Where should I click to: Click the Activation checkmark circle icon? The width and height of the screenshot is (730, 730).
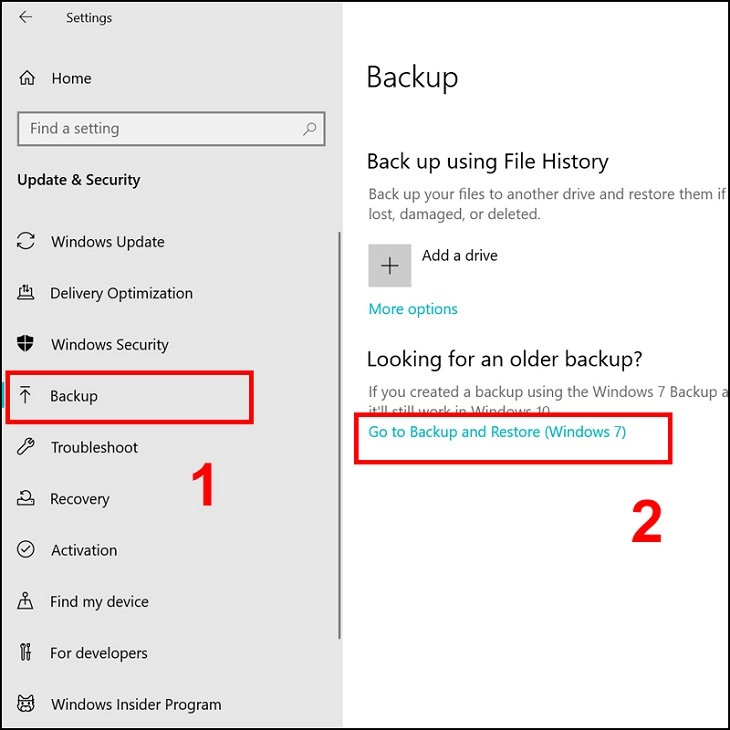point(26,549)
